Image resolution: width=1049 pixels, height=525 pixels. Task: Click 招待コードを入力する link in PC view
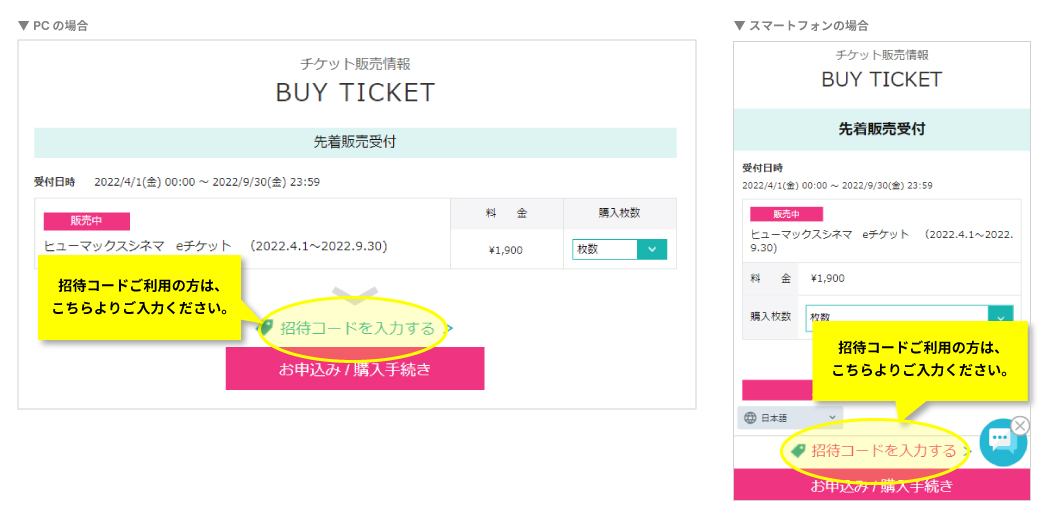[357, 328]
